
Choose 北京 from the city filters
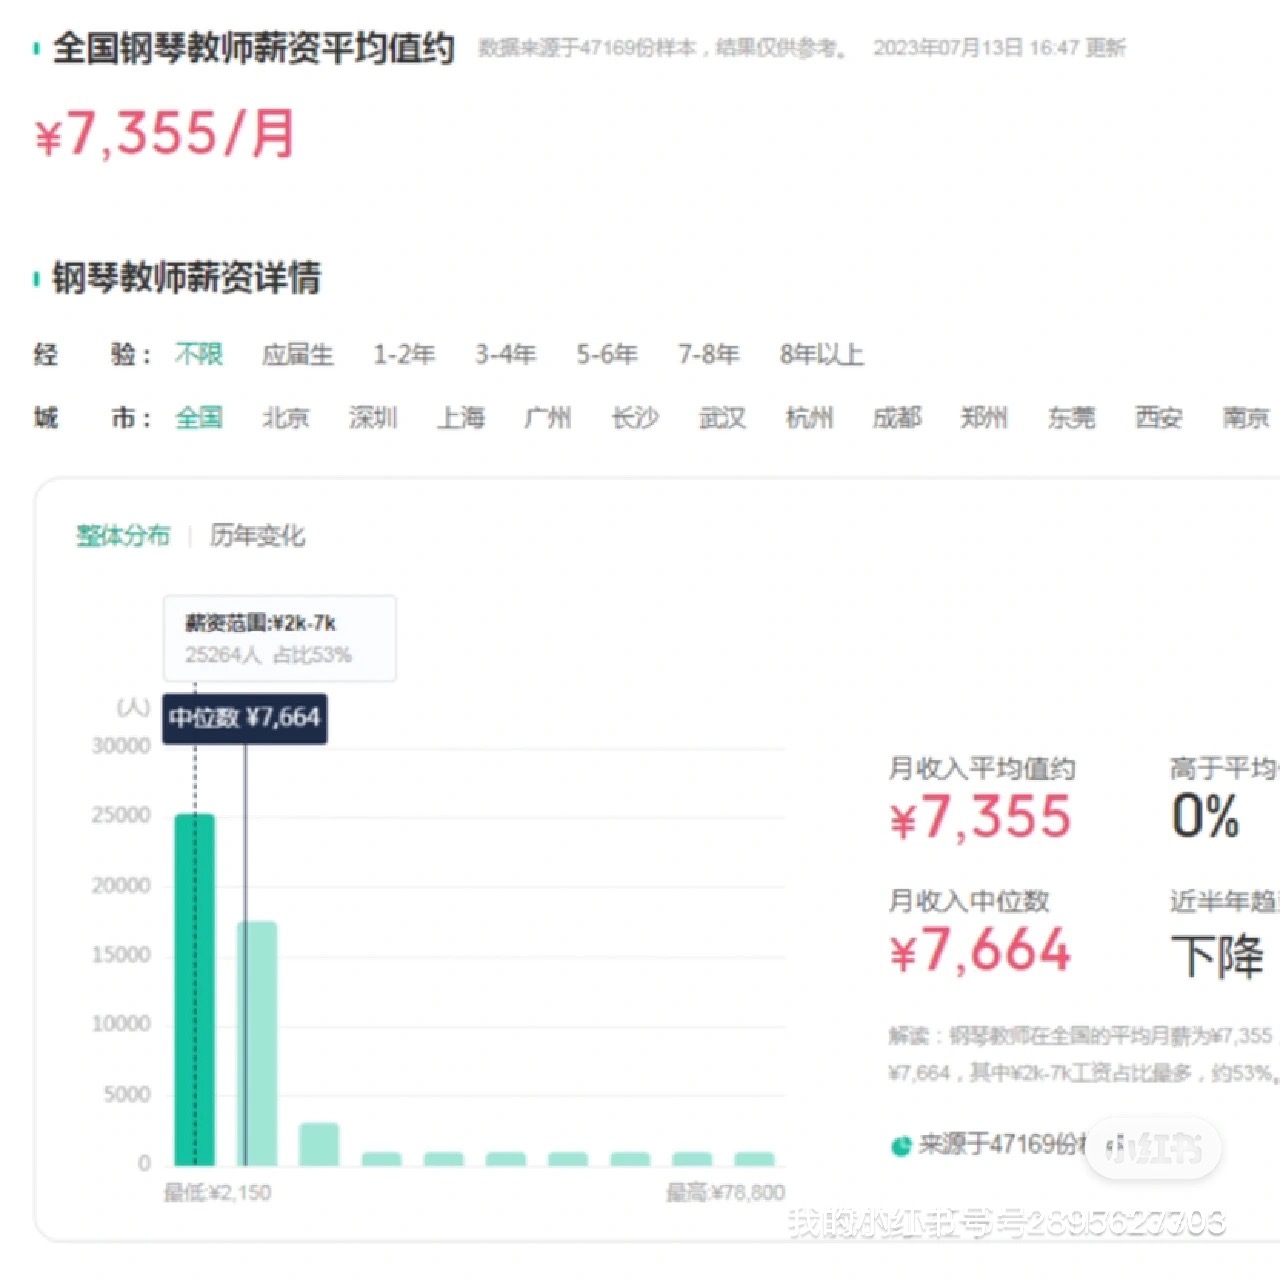coord(287,418)
